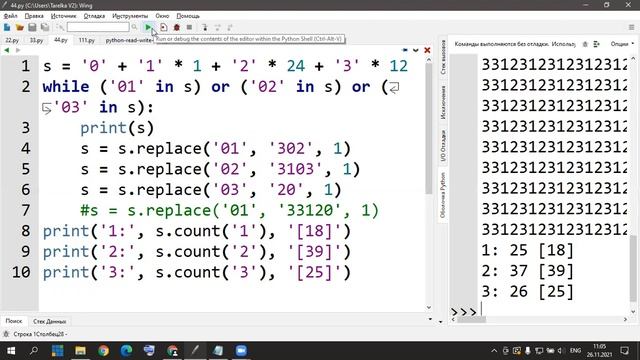Go back with the green left arrow
This screenshot has height=360, width=640.
point(7,50)
